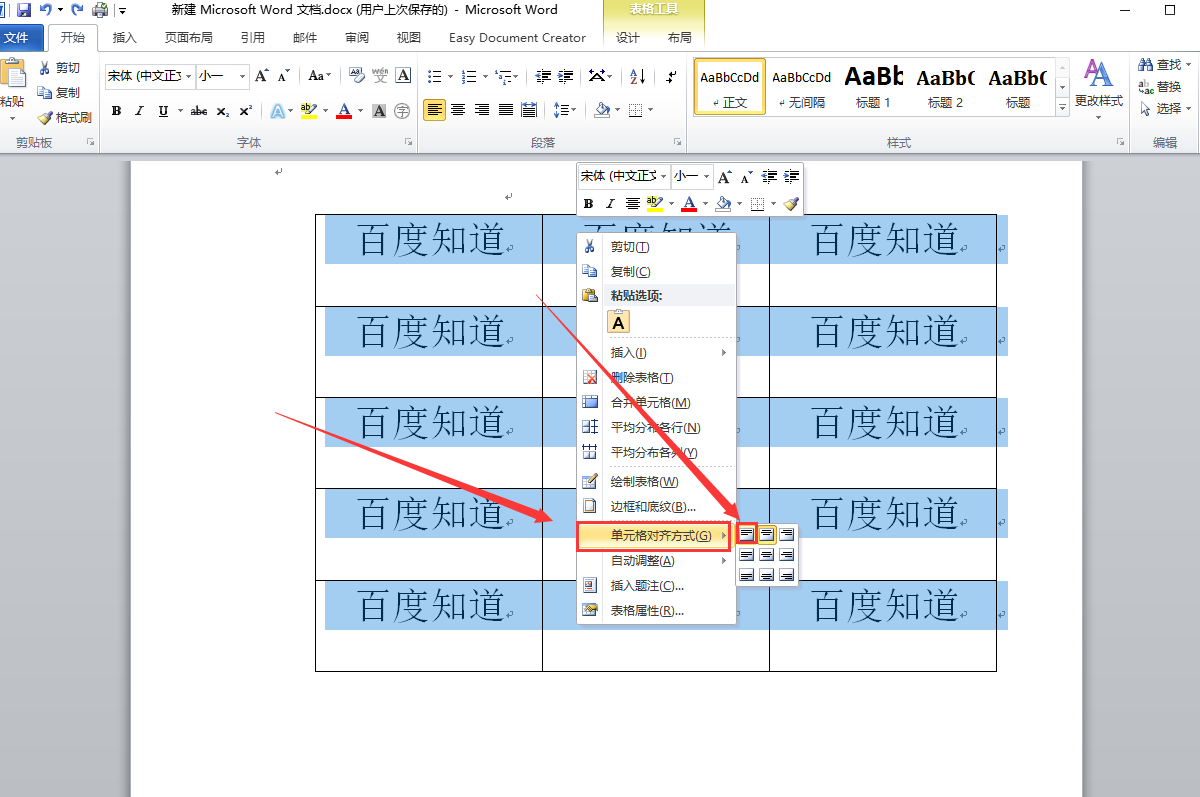Toggle Center alignment in ribbon paragraph group
1200x797 pixels.
click(458, 110)
